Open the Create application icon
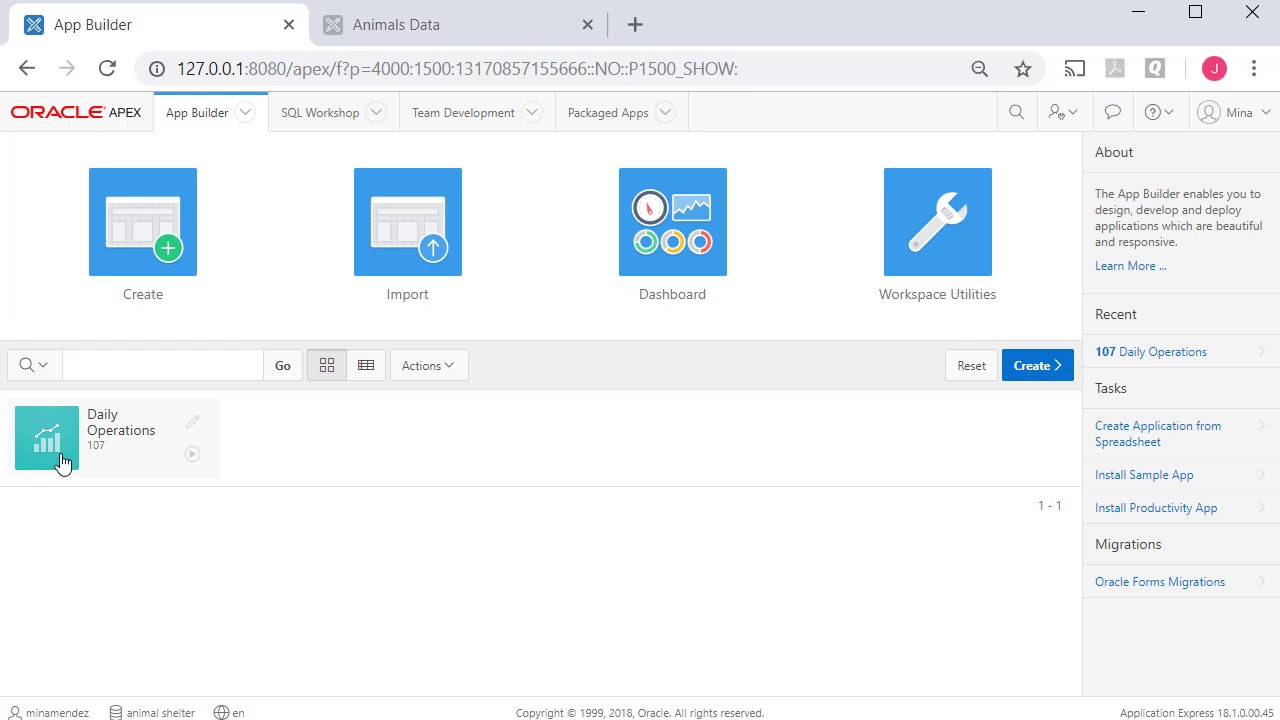1280x720 pixels. [x=143, y=222]
